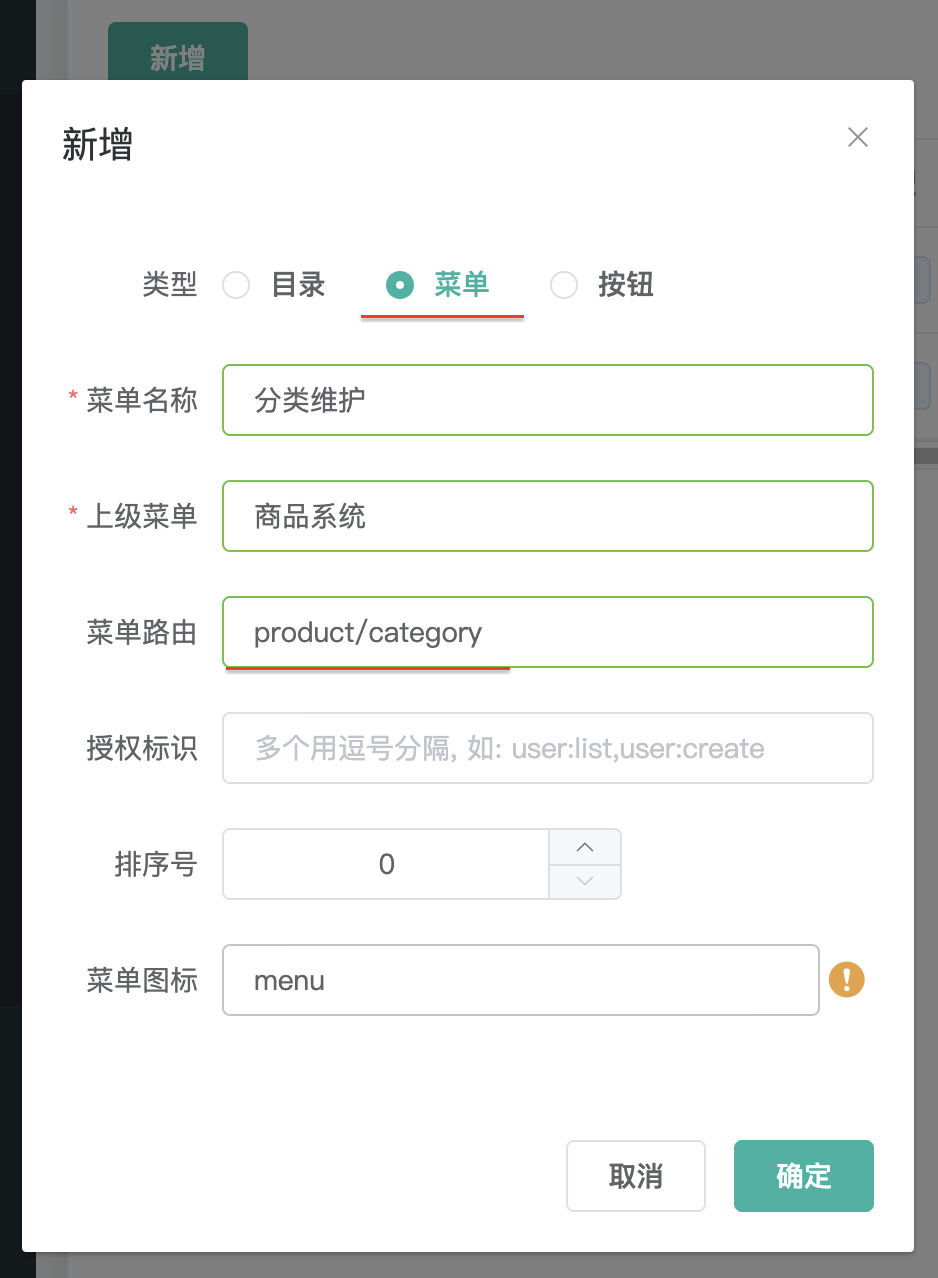The height and width of the screenshot is (1278, 938).
Task: Select the 按钮 type radio button
Action: click(x=564, y=285)
